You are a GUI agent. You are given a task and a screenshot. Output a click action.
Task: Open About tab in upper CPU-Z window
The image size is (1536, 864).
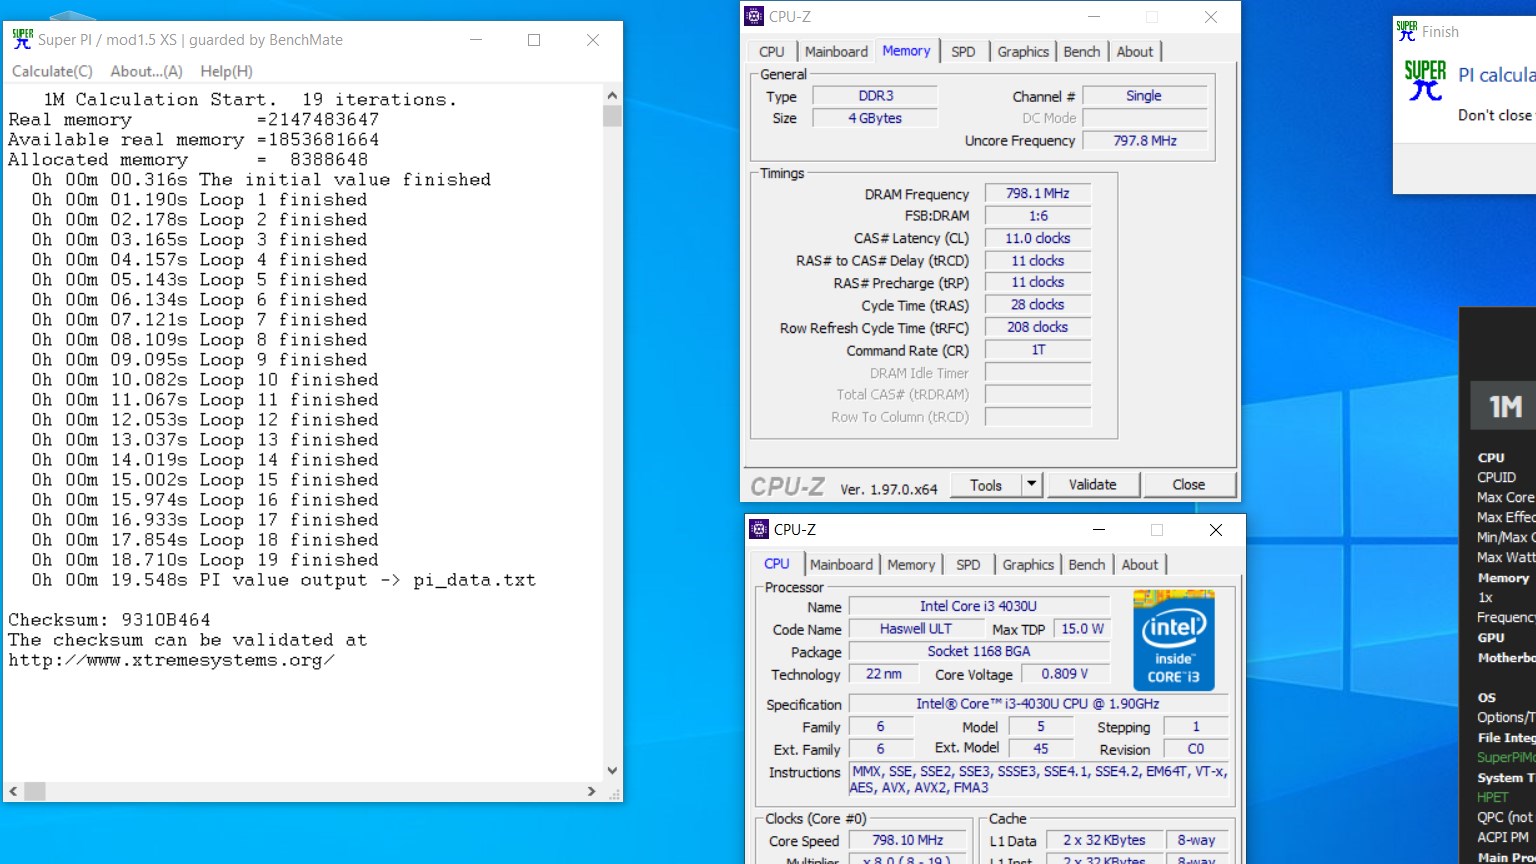point(1135,52)
